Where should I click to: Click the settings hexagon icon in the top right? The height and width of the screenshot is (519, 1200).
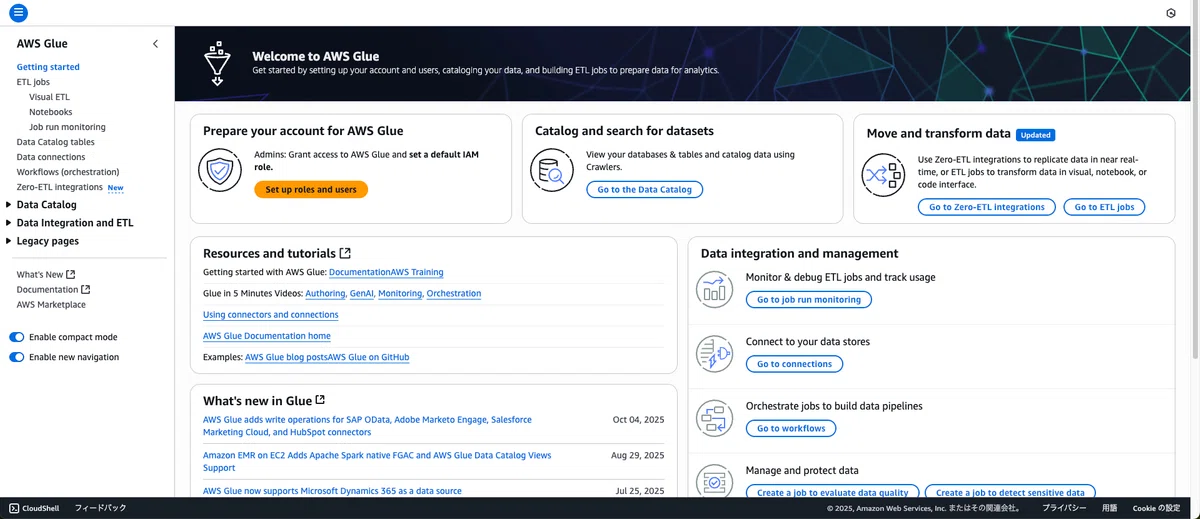point(1171,13)
